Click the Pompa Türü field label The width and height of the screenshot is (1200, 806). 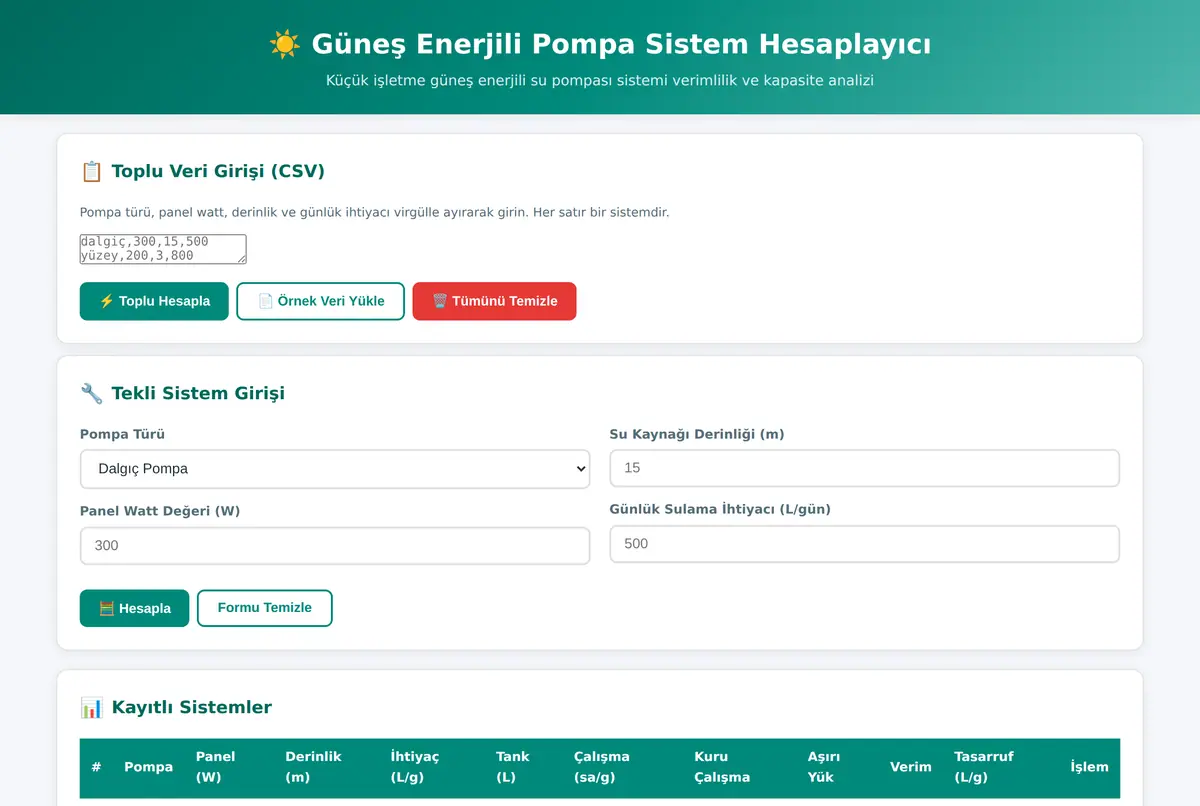click(122, 434)
